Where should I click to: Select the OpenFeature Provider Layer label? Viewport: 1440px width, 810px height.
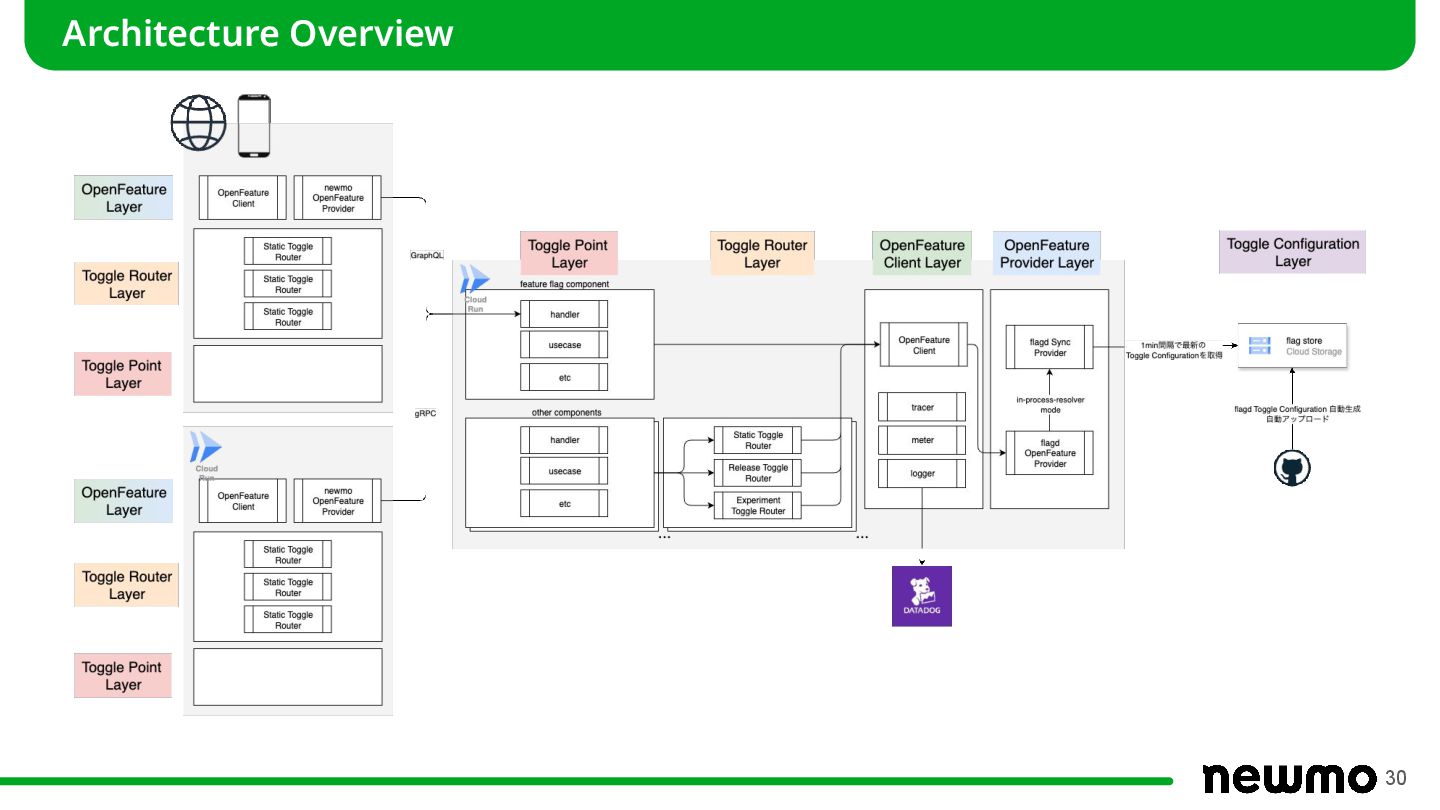click(x=1047, y=254)
